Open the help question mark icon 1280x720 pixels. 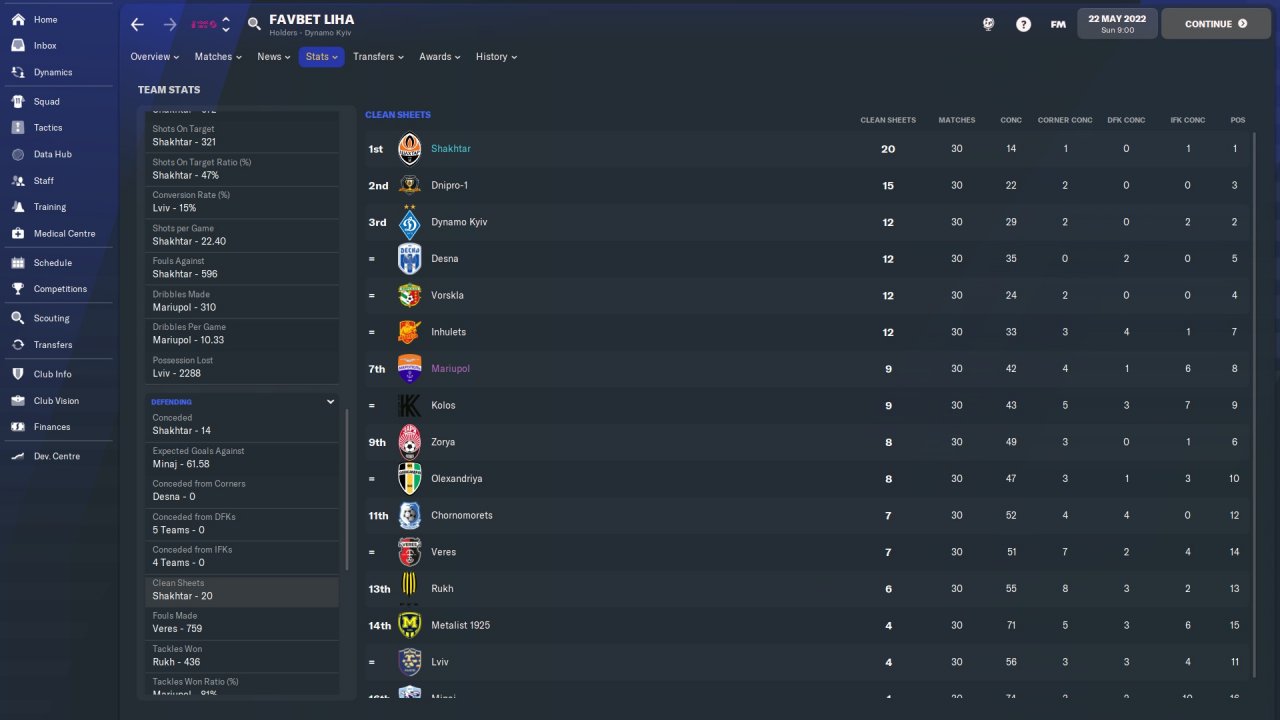click(x=1023, y=24)
